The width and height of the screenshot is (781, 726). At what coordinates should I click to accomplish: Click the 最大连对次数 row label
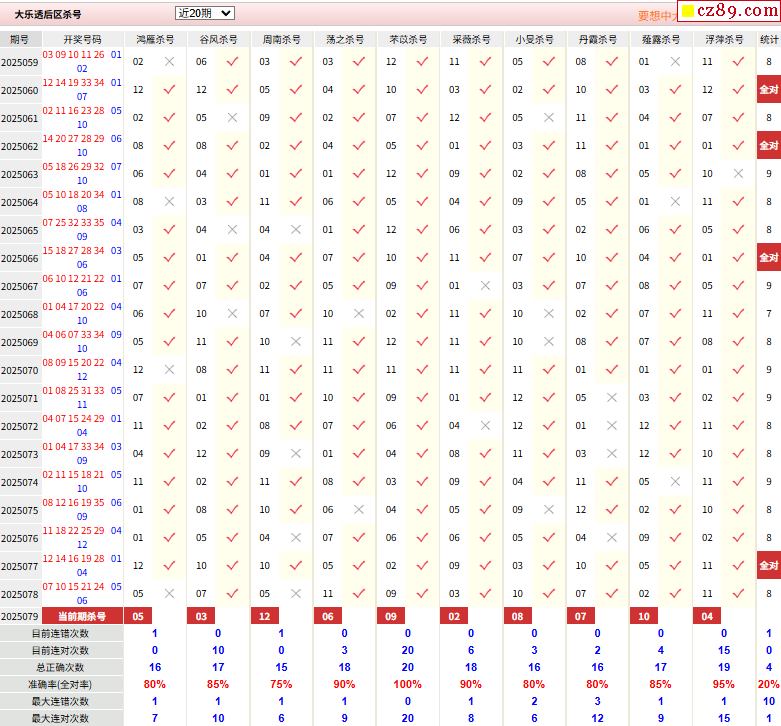coord(61,718)
